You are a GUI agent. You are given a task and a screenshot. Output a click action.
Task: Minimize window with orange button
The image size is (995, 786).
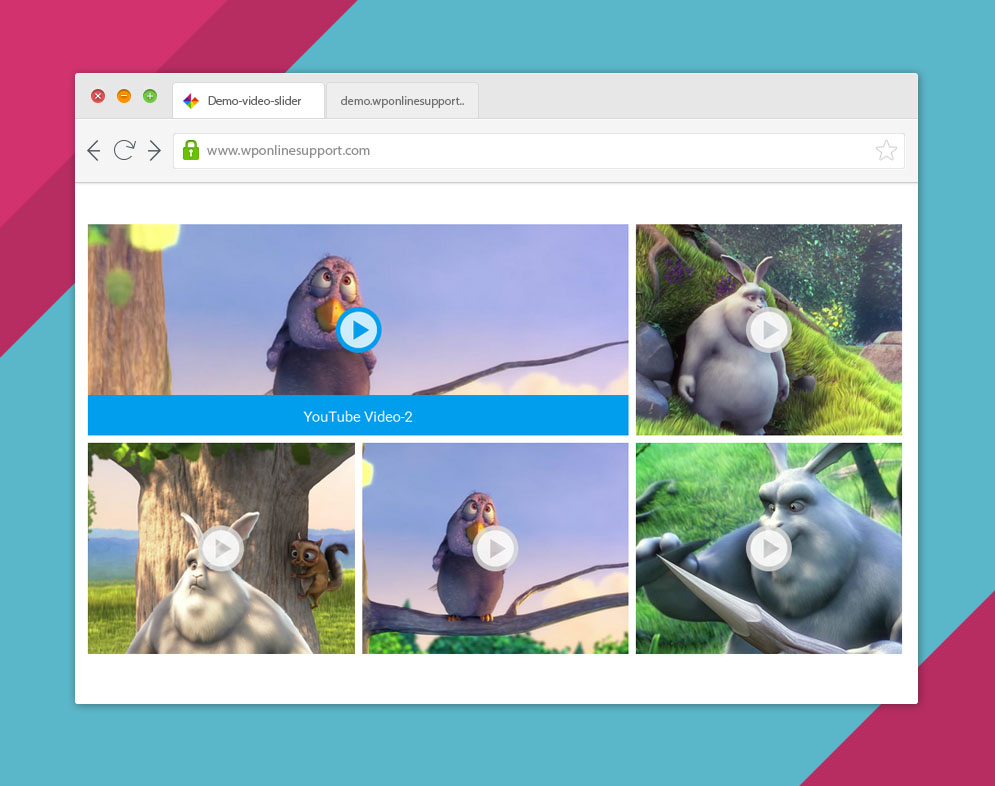[124, 96]
